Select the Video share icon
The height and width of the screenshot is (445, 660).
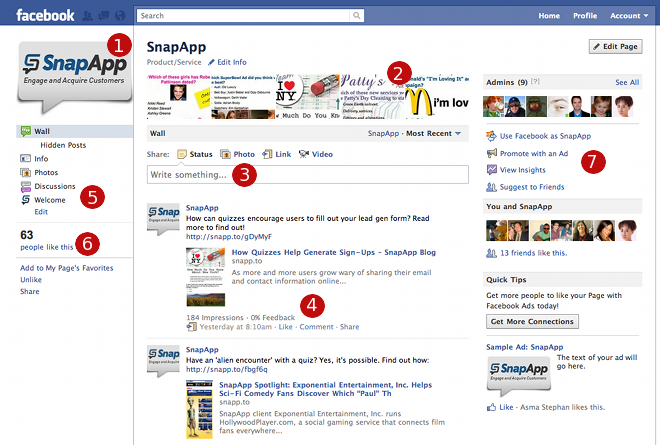click(303, 154)
